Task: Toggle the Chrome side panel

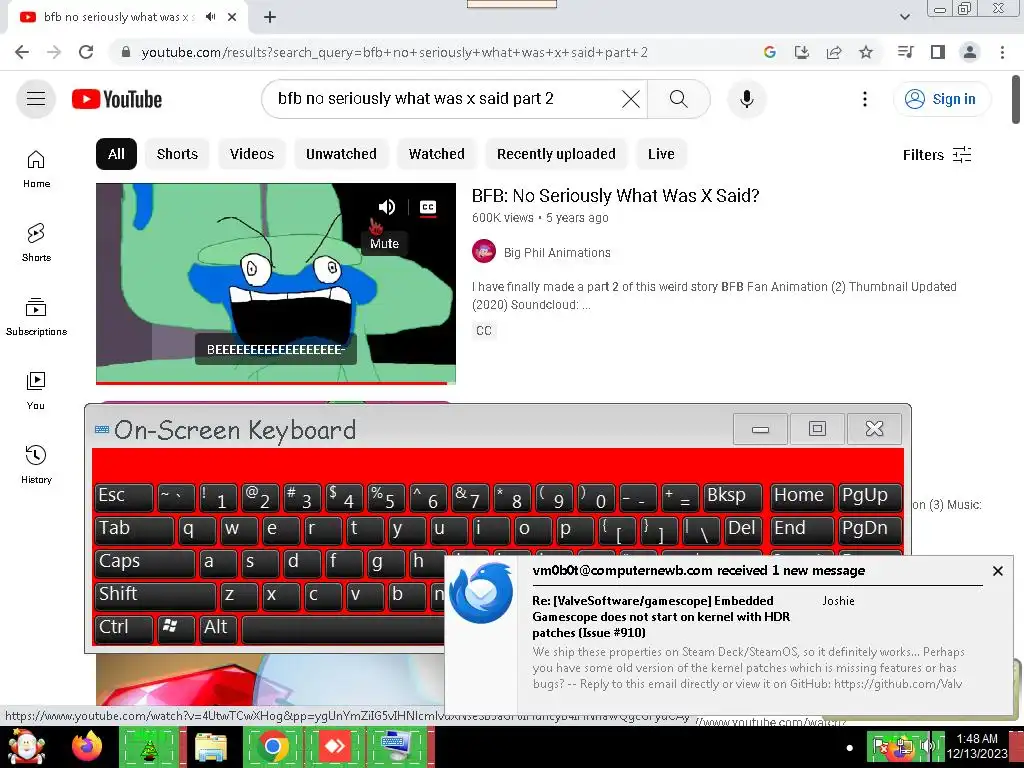Action: 938,52
